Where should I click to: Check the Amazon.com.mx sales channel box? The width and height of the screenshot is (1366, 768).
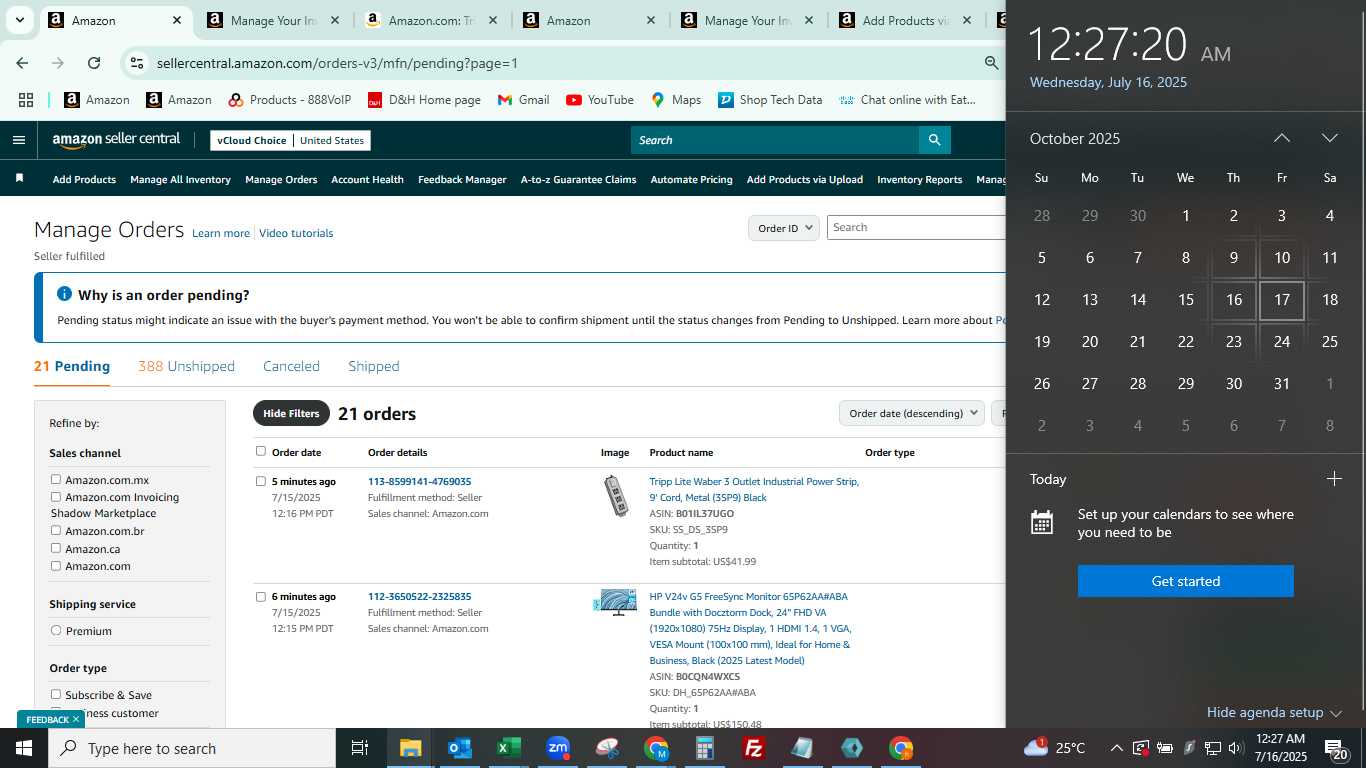point(56,480)
